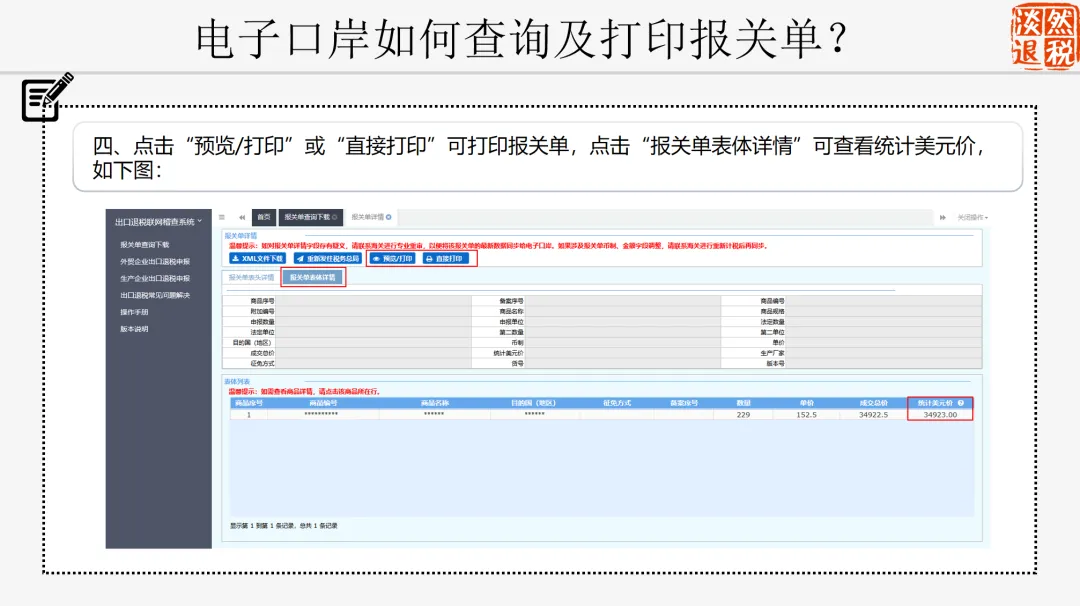Viewport: 1080px width, 606px height.
Task: Click the 数量 table column header
Action: [x=743, y=403]
